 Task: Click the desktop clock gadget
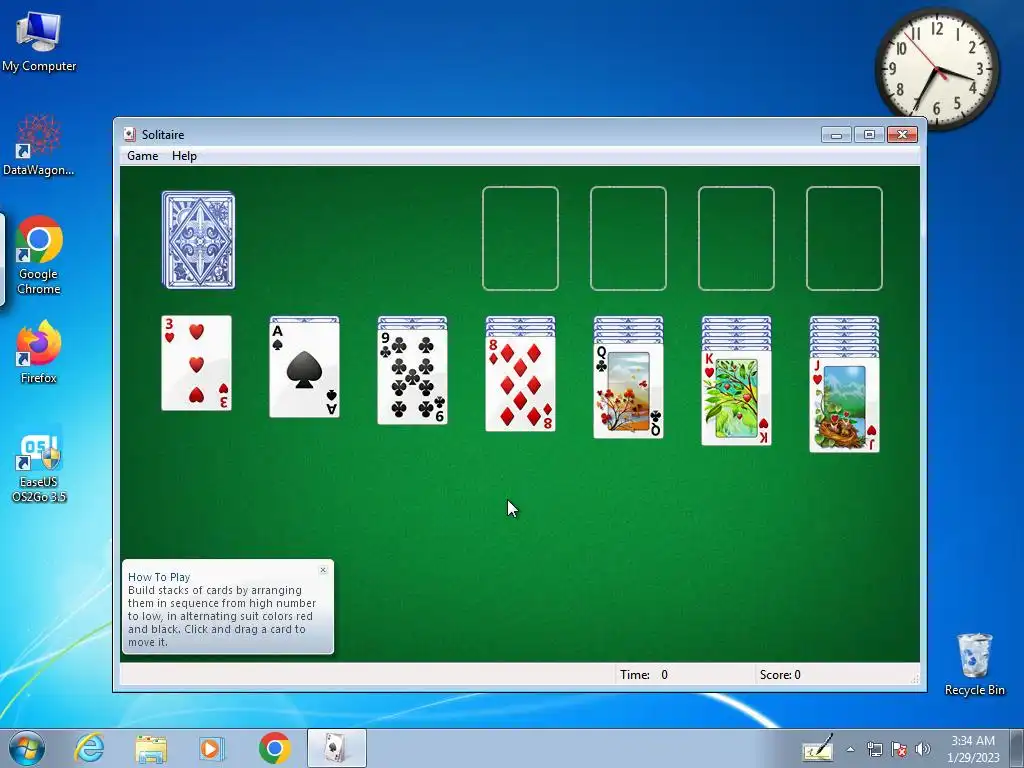937,69
